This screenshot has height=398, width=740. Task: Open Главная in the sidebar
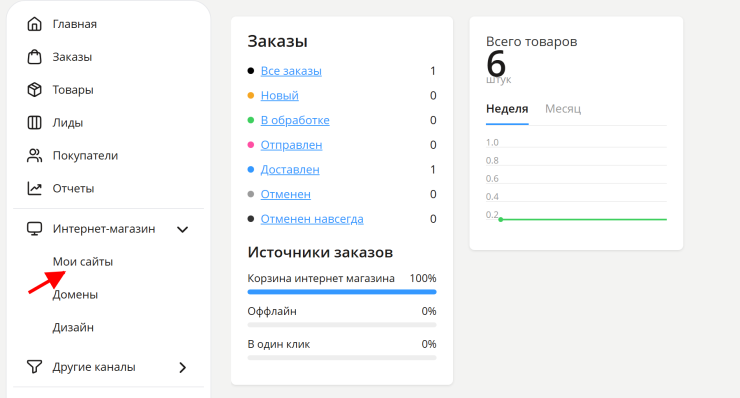point(75,24)
